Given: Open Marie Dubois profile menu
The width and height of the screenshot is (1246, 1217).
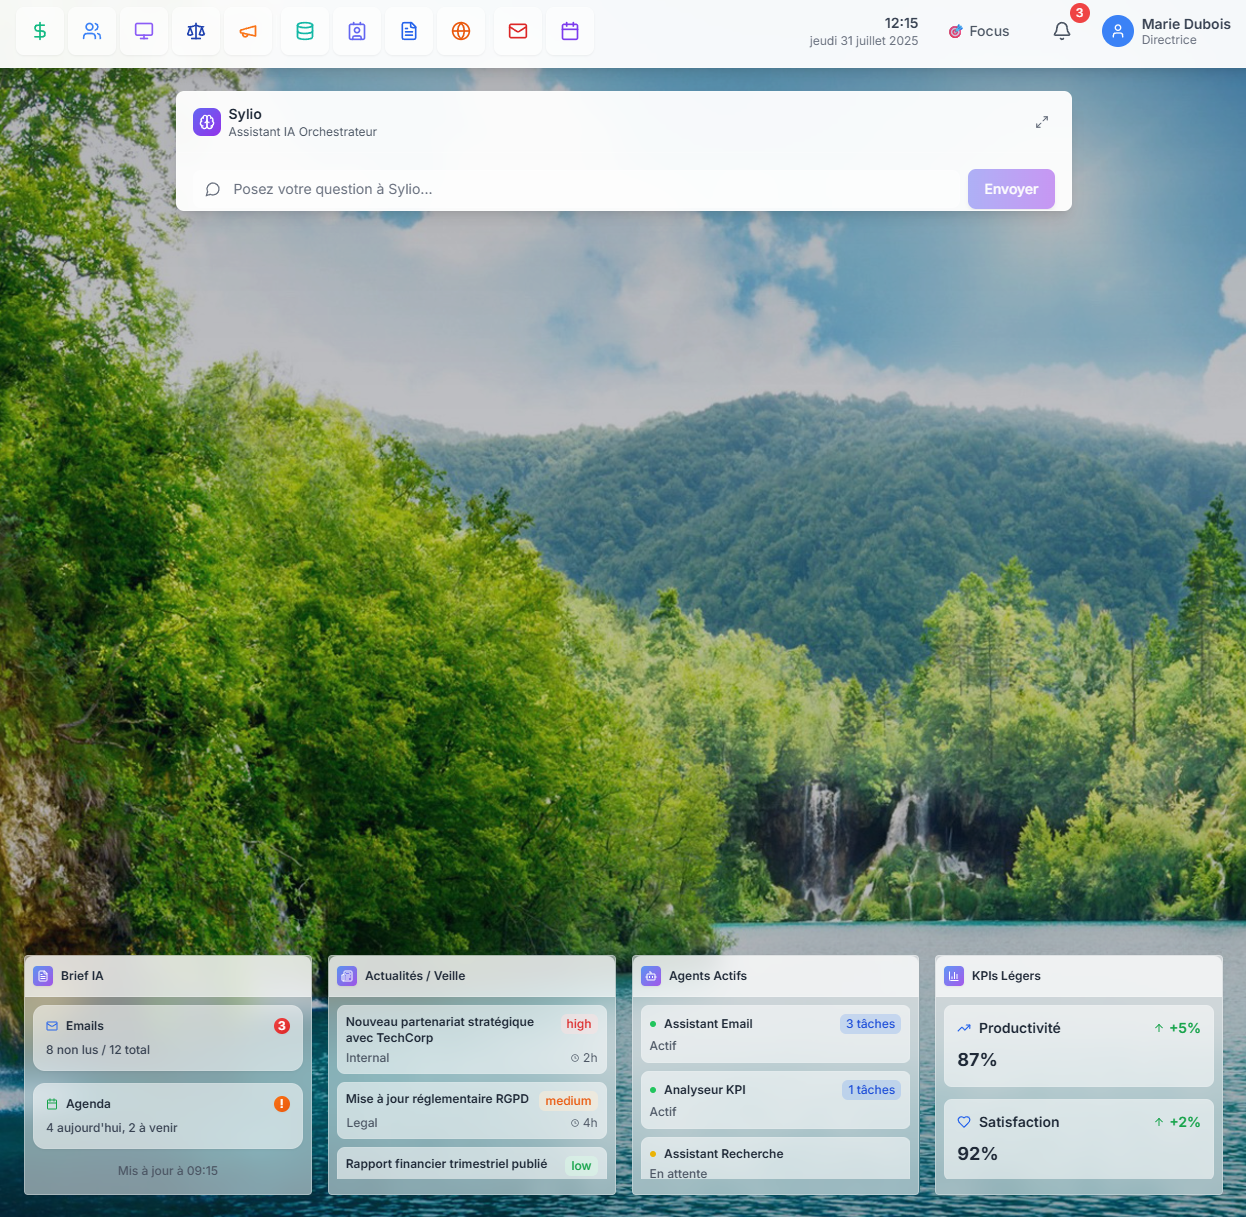Looking at the screenshot, I should click(1166, 31).
